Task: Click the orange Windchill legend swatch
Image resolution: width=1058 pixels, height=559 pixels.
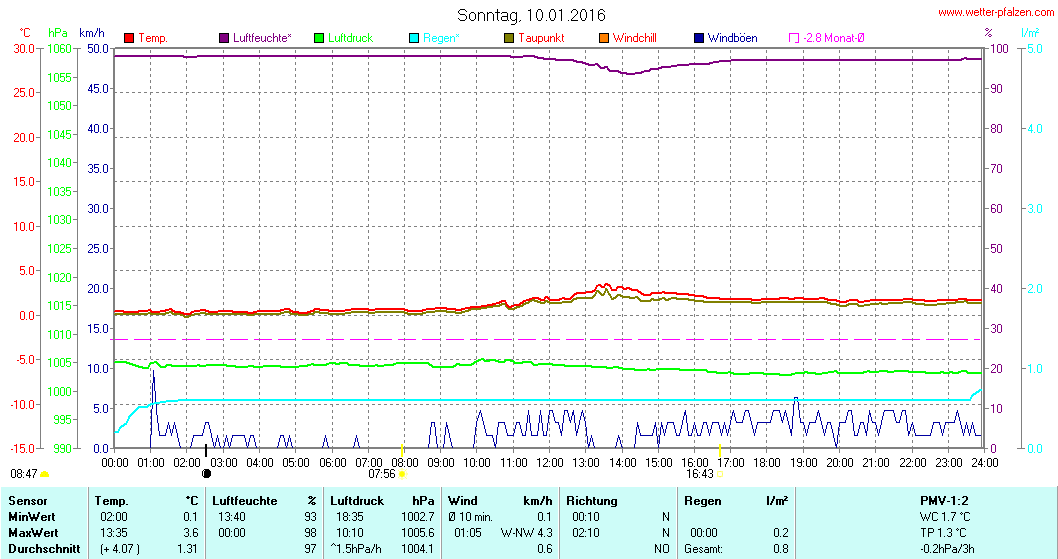Action: tap(604, 38)
